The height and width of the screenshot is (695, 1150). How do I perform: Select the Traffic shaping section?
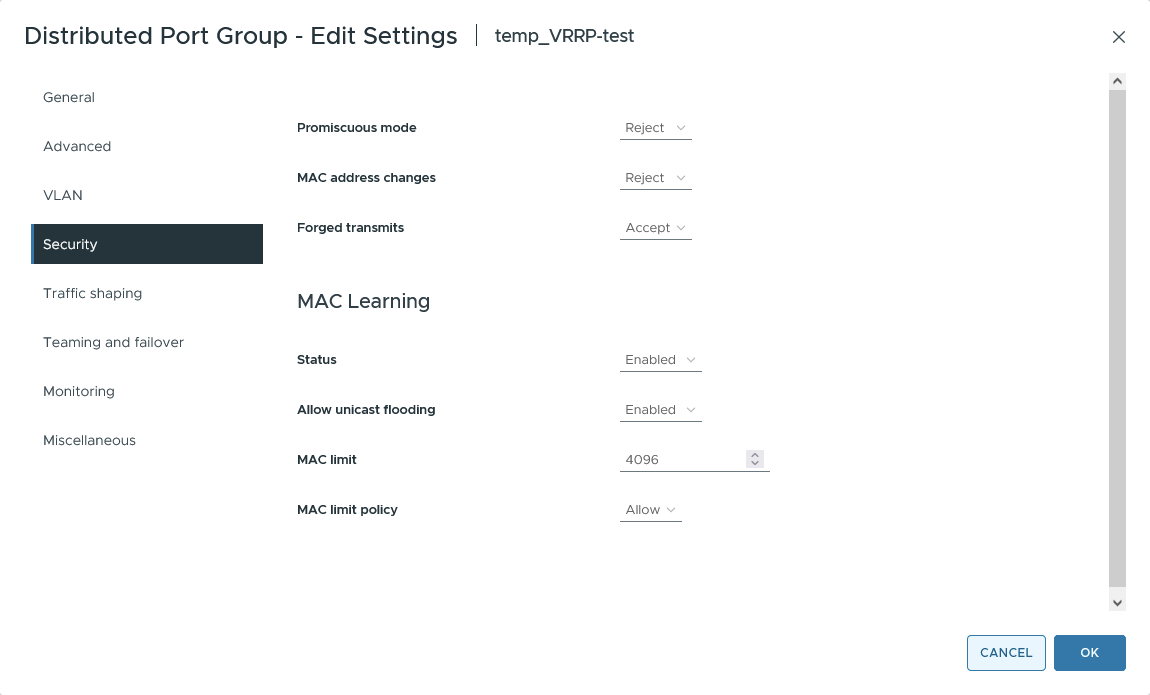pyautogui.click(x=91, y=293)
